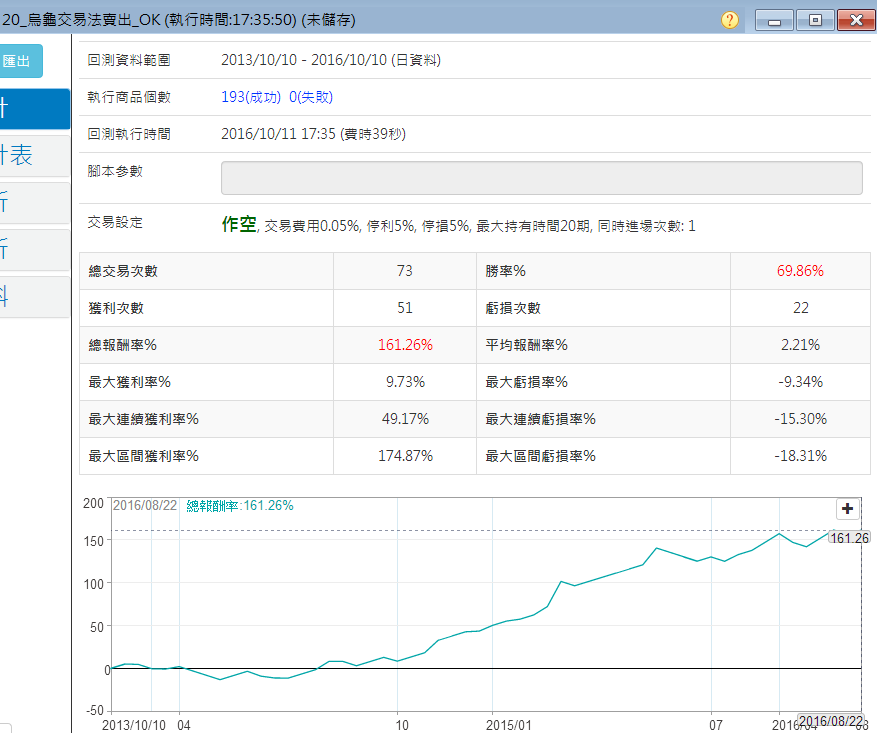Open the sidebar tab ending in 料

(x=34, y=297)
